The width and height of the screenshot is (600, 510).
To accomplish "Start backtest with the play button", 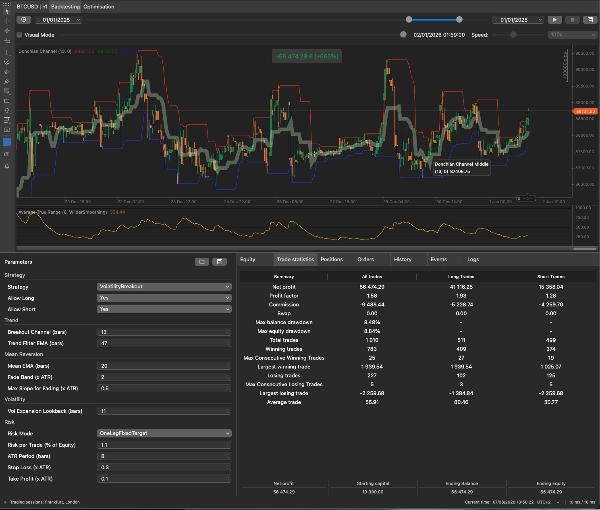I will 554,20.
